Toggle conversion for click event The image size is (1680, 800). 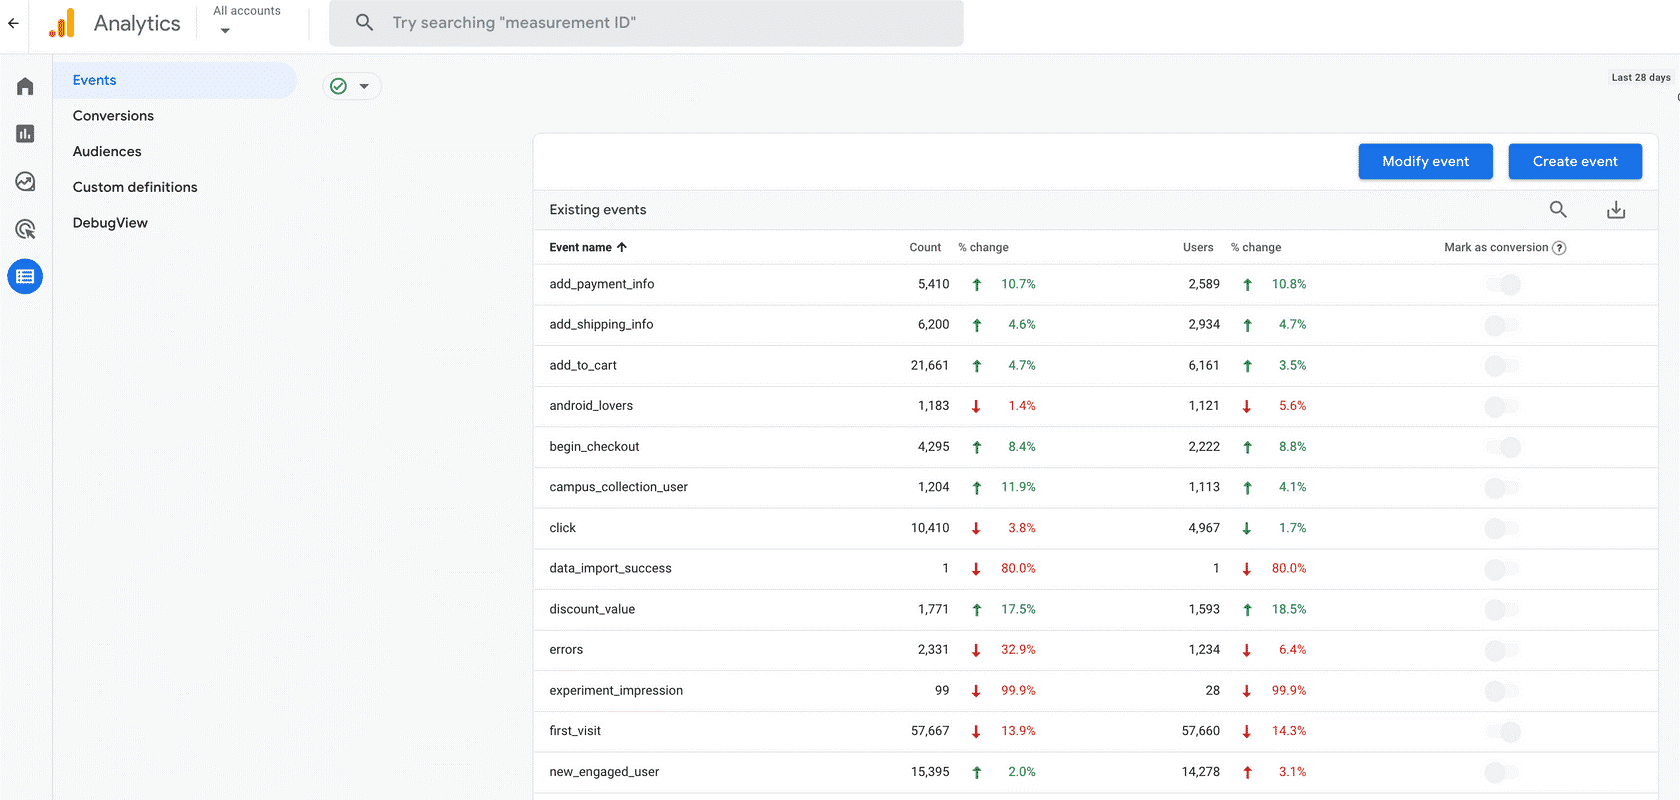(1502, 528)
